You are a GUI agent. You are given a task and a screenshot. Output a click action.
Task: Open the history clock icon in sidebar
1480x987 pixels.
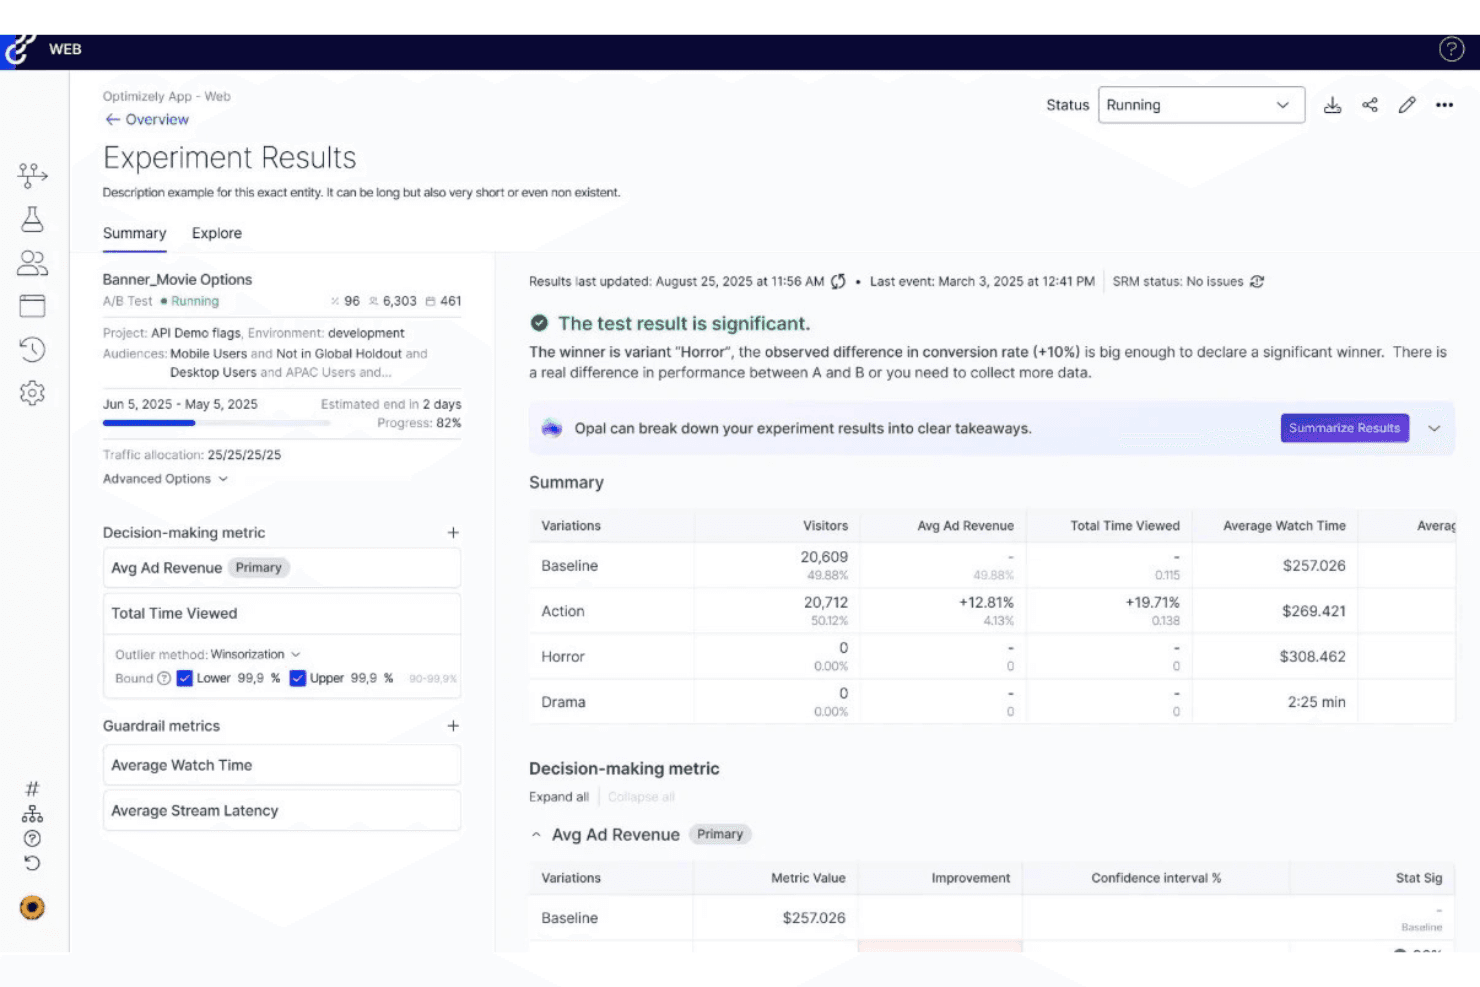(x=32, y=349)
